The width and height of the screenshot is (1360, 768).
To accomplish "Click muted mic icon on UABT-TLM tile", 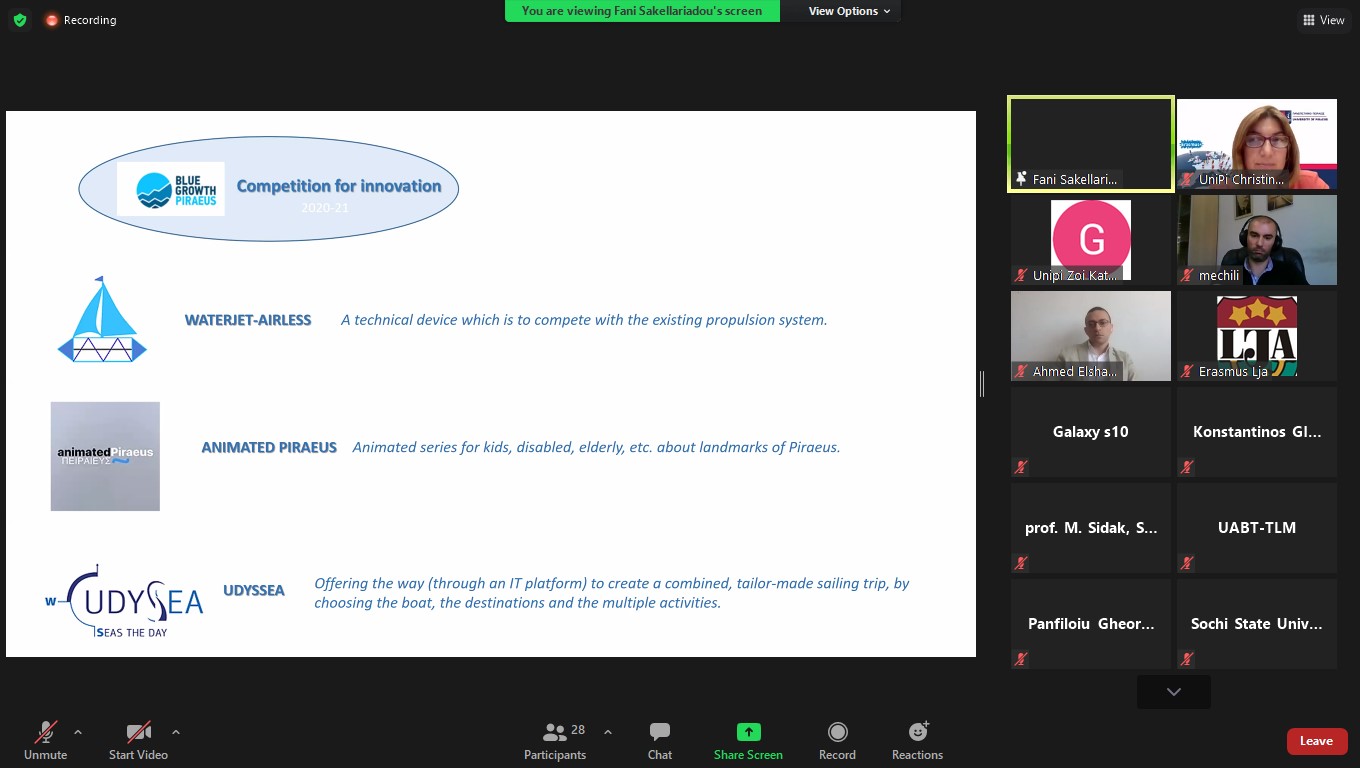I will coord(1187,563).
